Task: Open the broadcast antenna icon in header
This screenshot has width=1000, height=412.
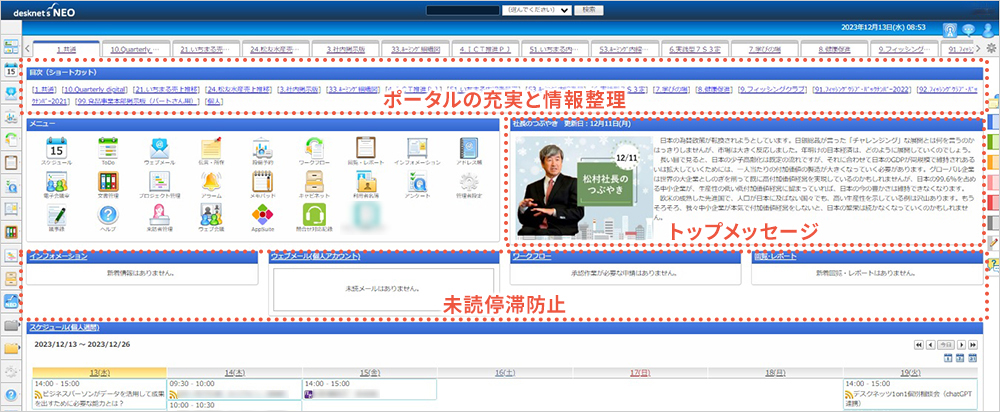Action: 949,29
